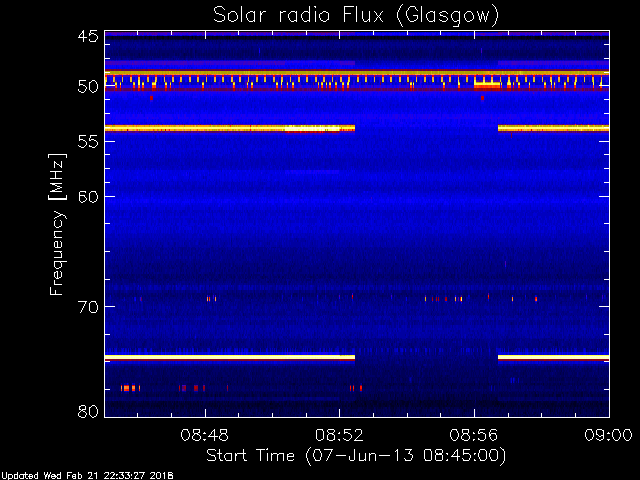Viewport: 640px width, 480px height.
Task: Click the time tick label "08:52"
Action: point(339,435)
